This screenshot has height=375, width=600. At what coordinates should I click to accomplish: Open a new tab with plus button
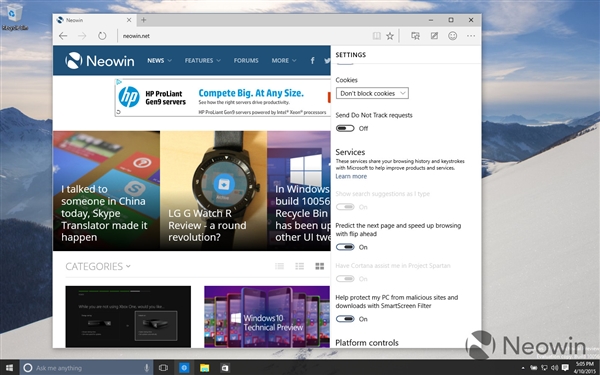(143, 20)
